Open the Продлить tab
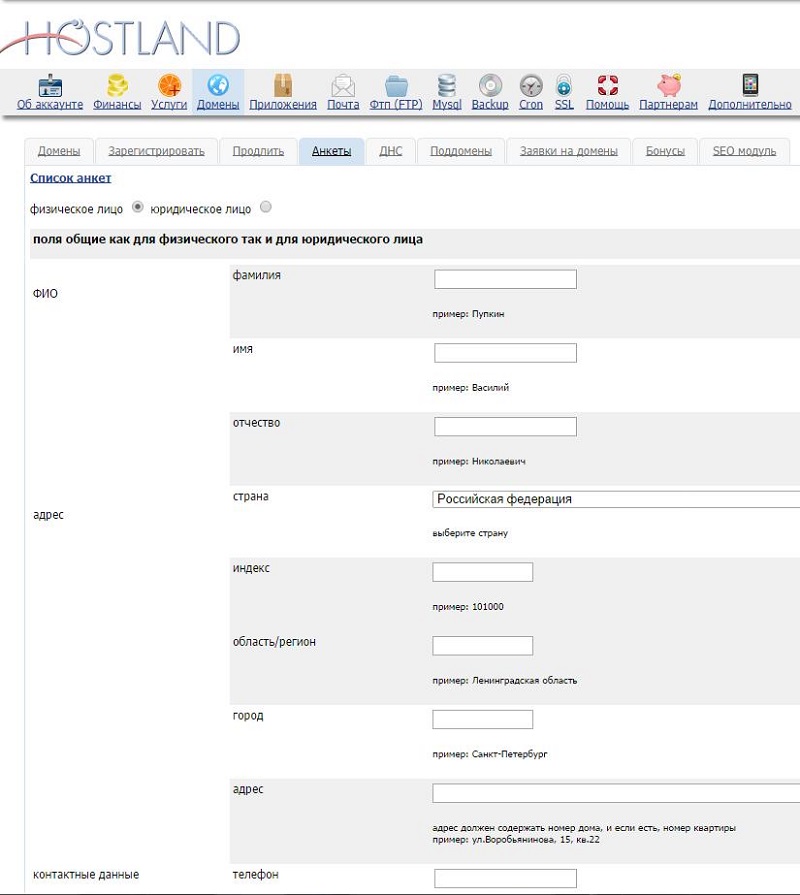800x895 pixels. (258, 151)
